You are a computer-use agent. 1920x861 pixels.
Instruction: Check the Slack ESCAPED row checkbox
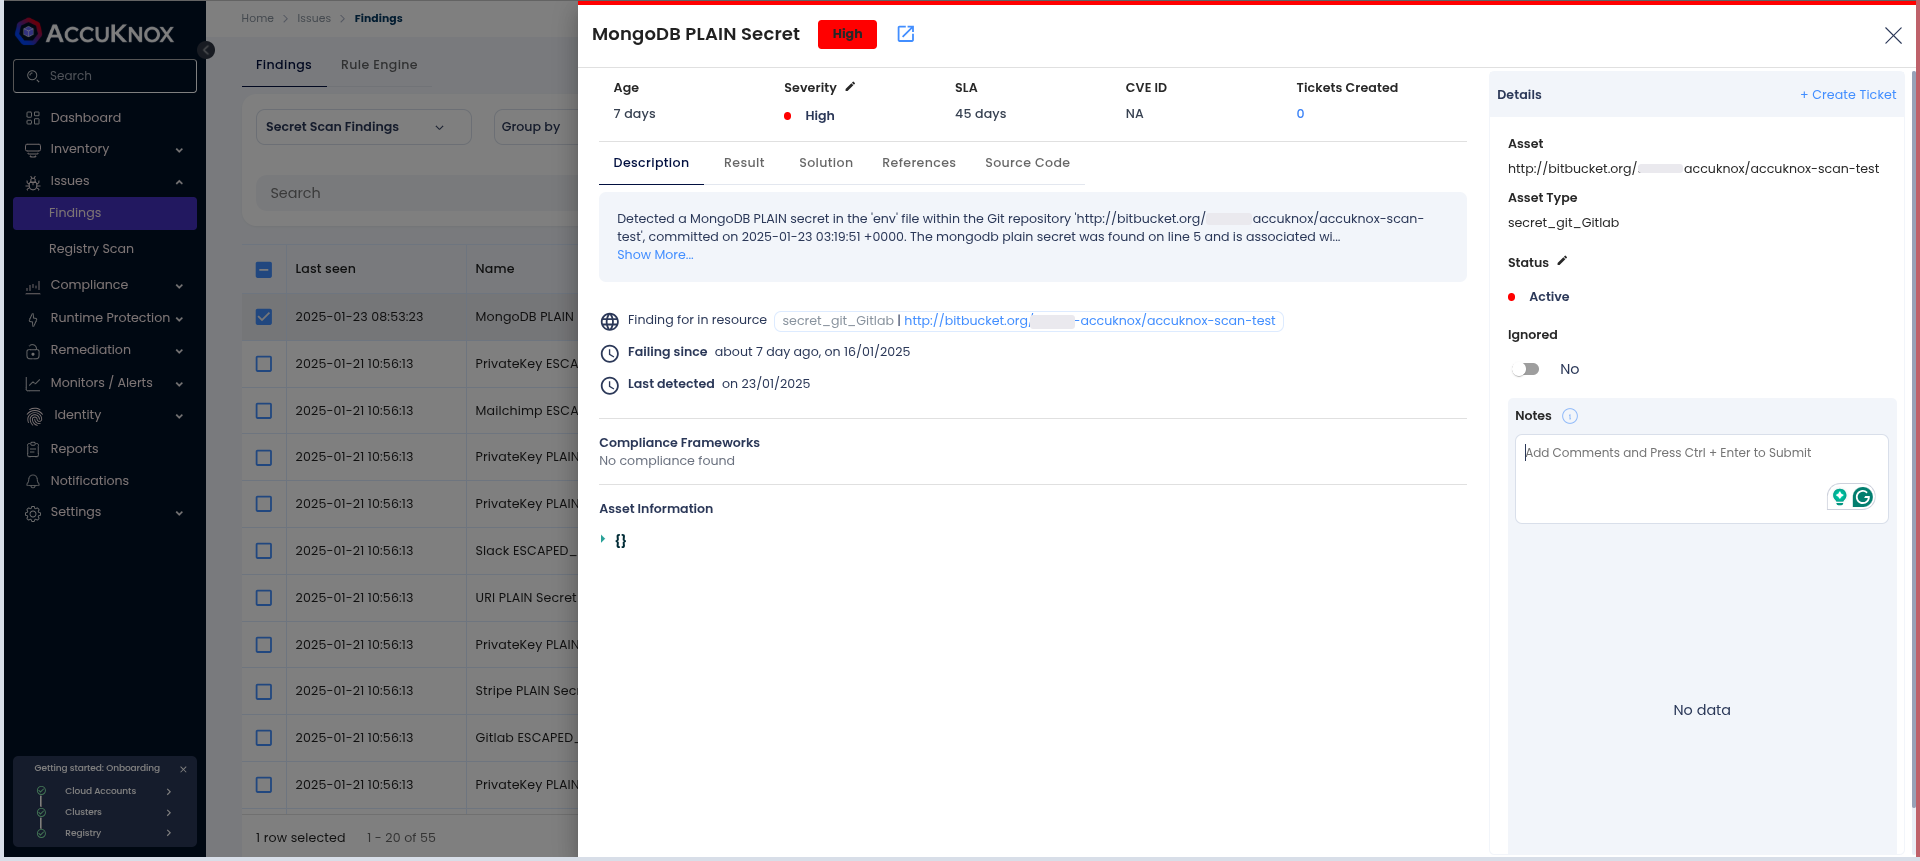click(264, 551)
